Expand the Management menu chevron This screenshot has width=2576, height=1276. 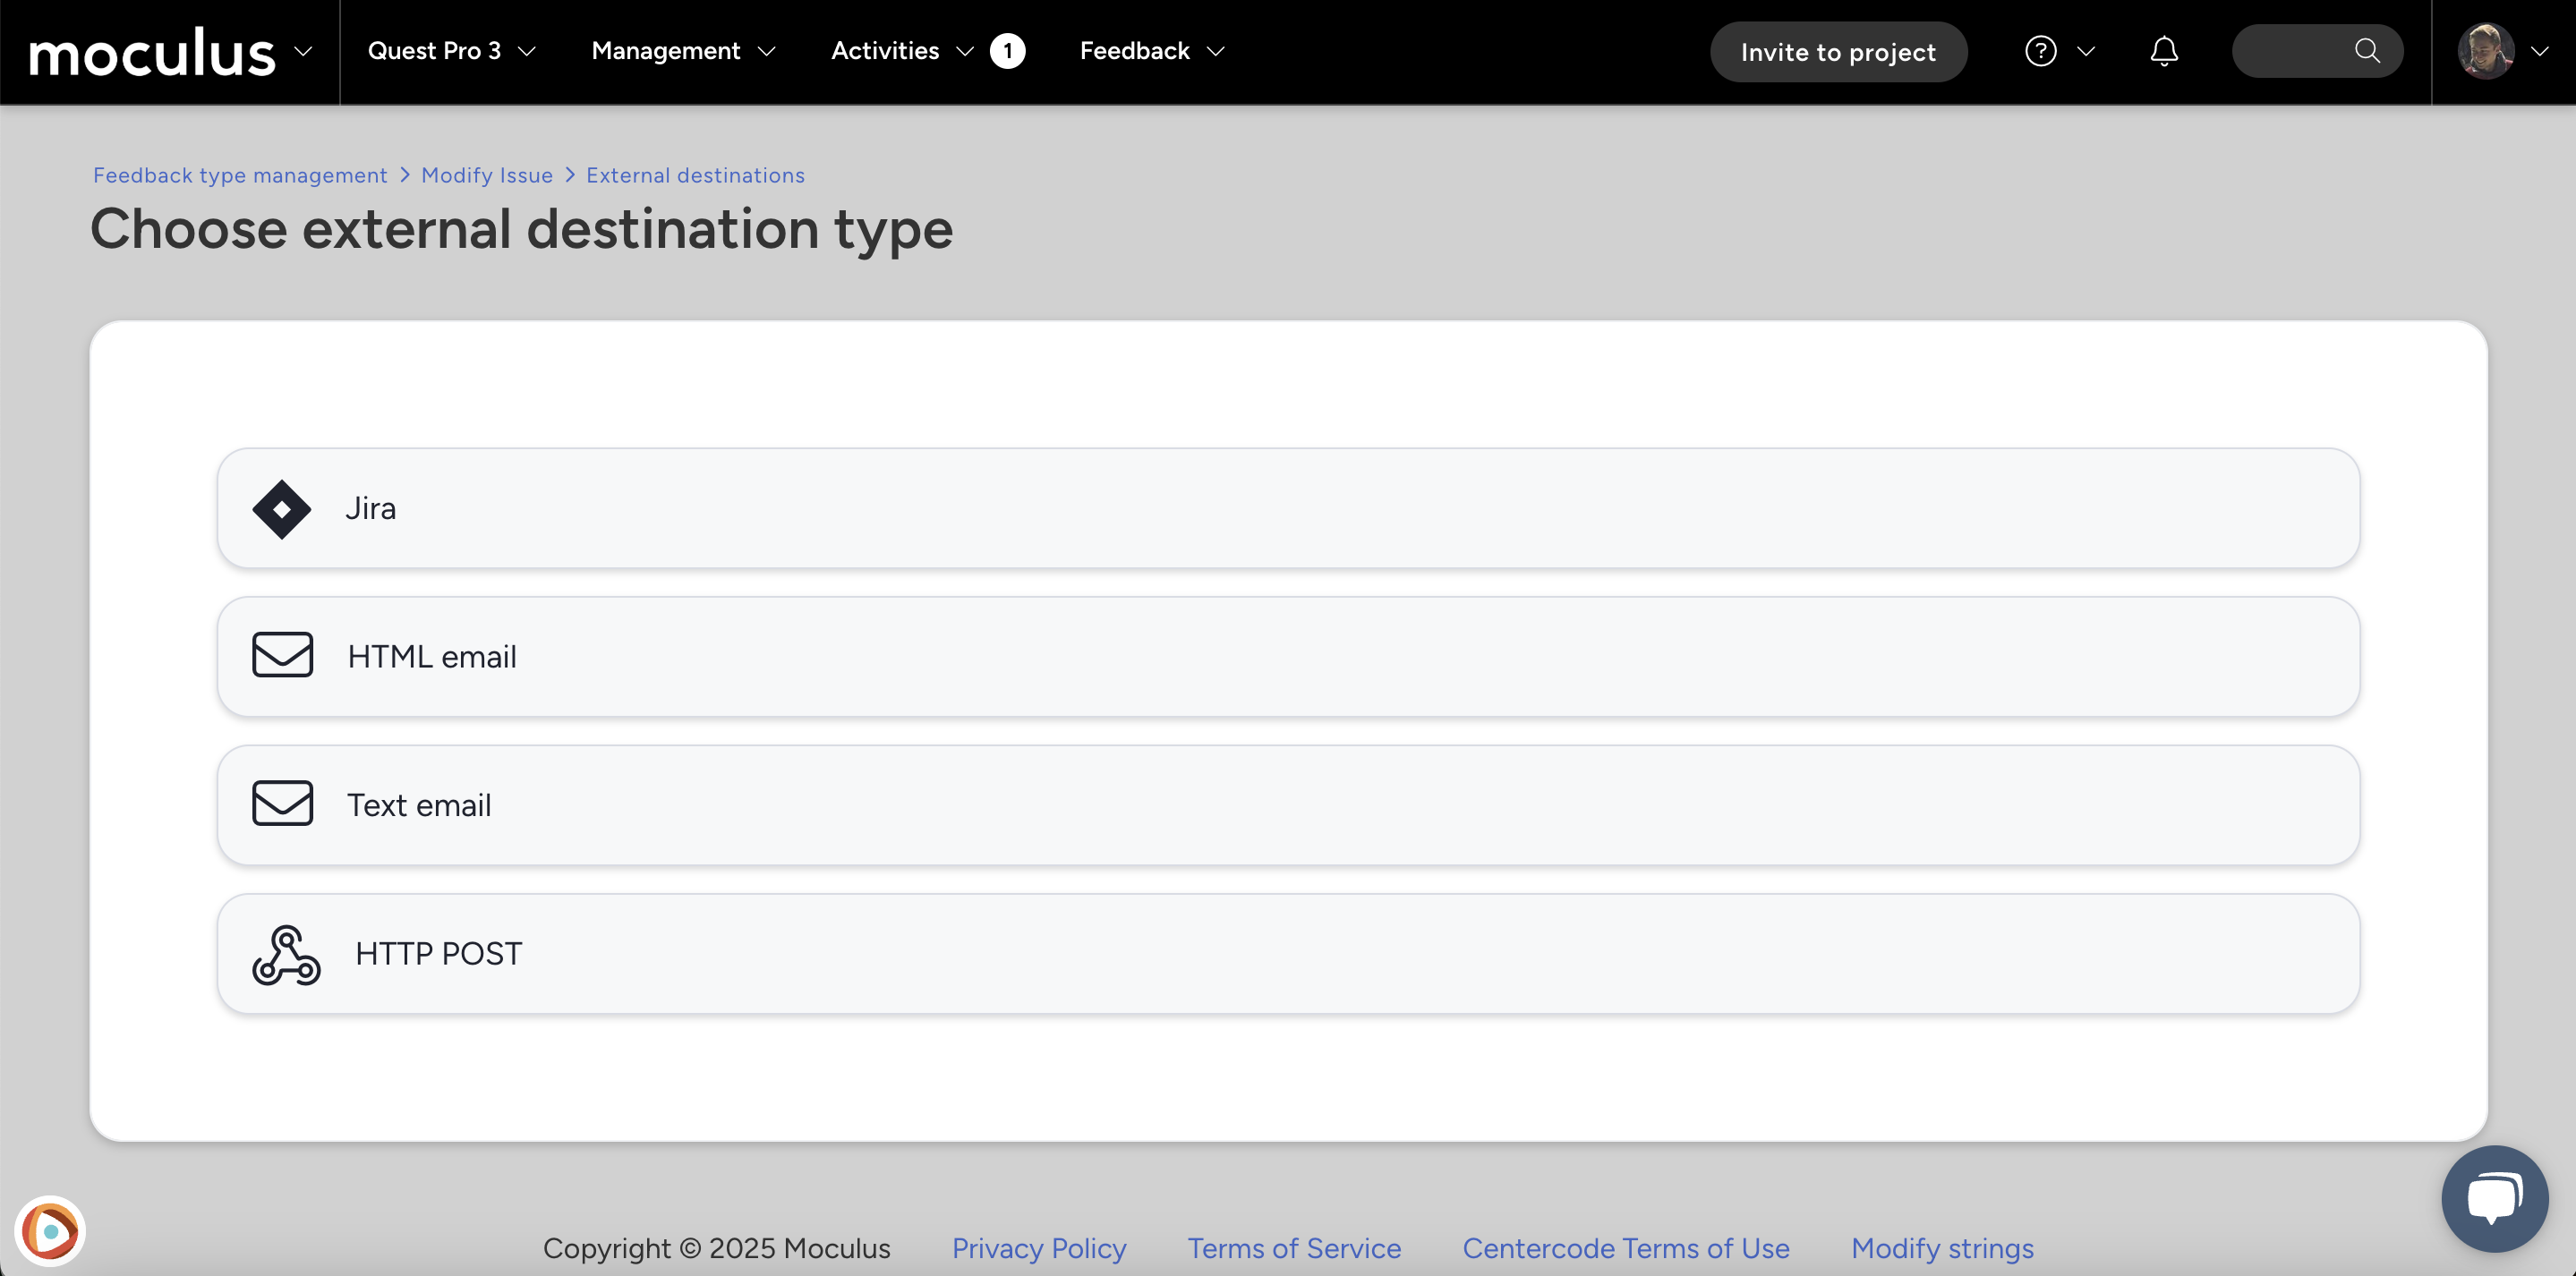(767, 51)
